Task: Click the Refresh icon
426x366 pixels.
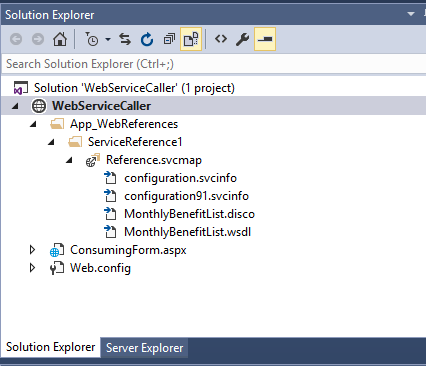Action: (x=147, y=39)
